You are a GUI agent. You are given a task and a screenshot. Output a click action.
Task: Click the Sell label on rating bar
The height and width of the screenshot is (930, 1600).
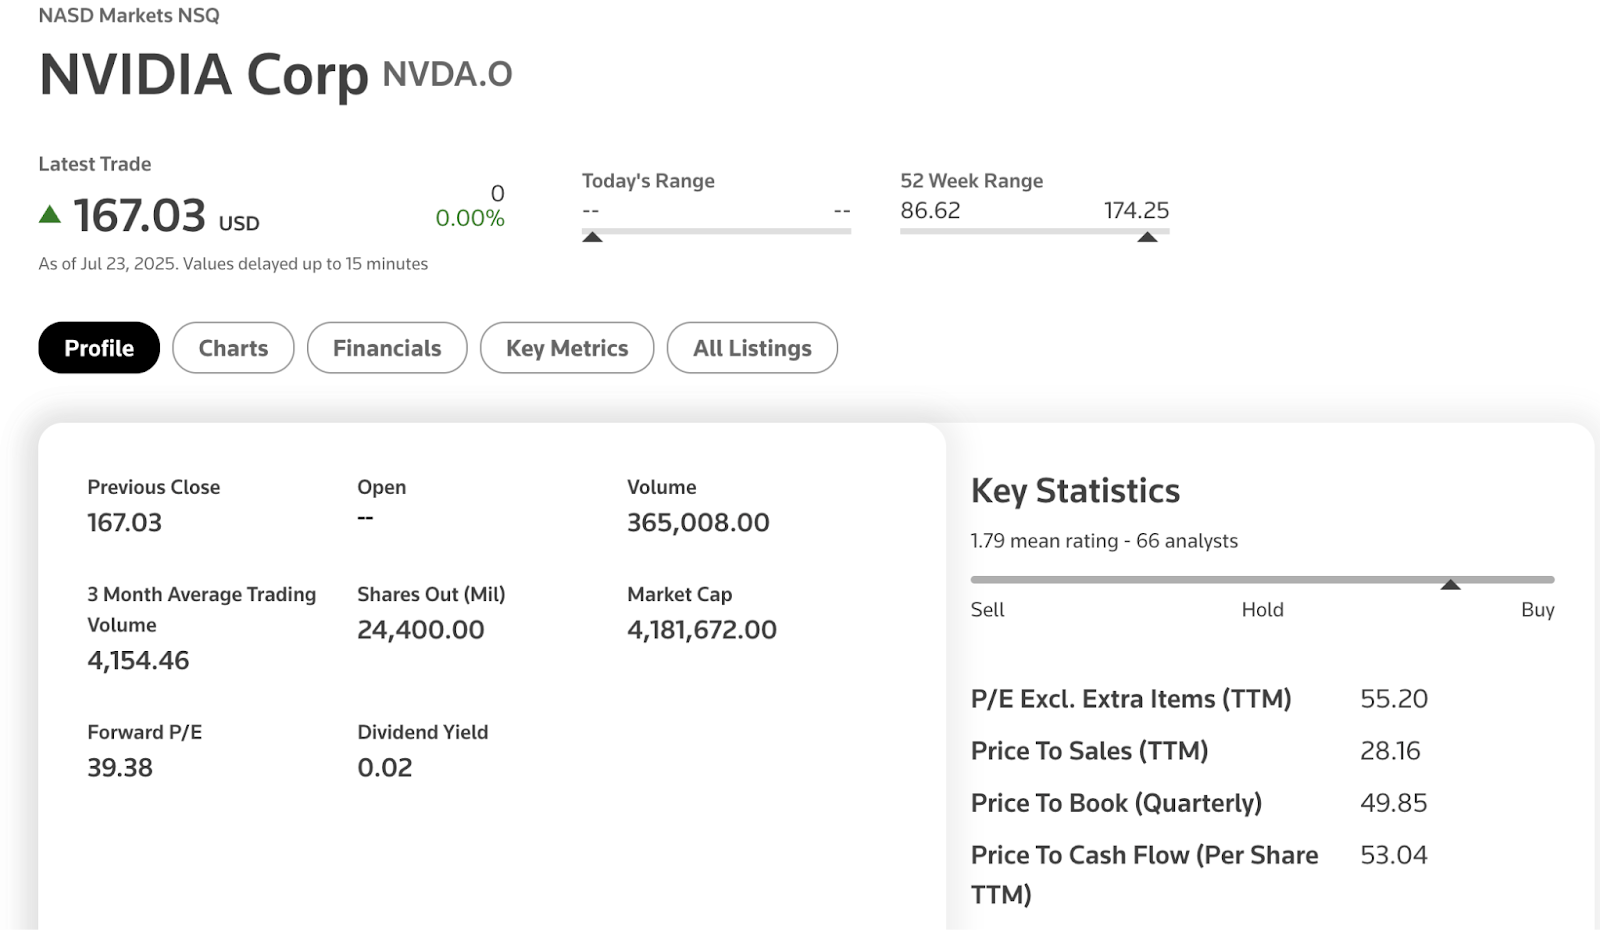click(987, 609)
